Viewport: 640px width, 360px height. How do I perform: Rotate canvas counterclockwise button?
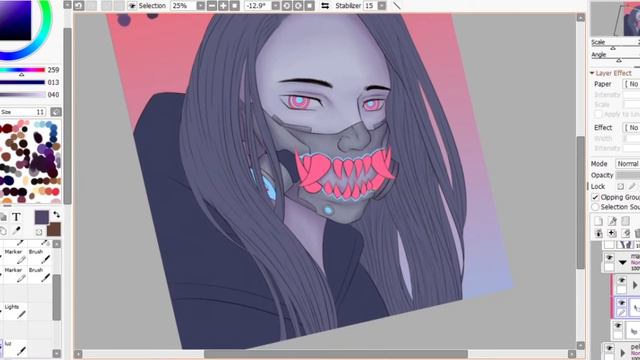[287, 6]
